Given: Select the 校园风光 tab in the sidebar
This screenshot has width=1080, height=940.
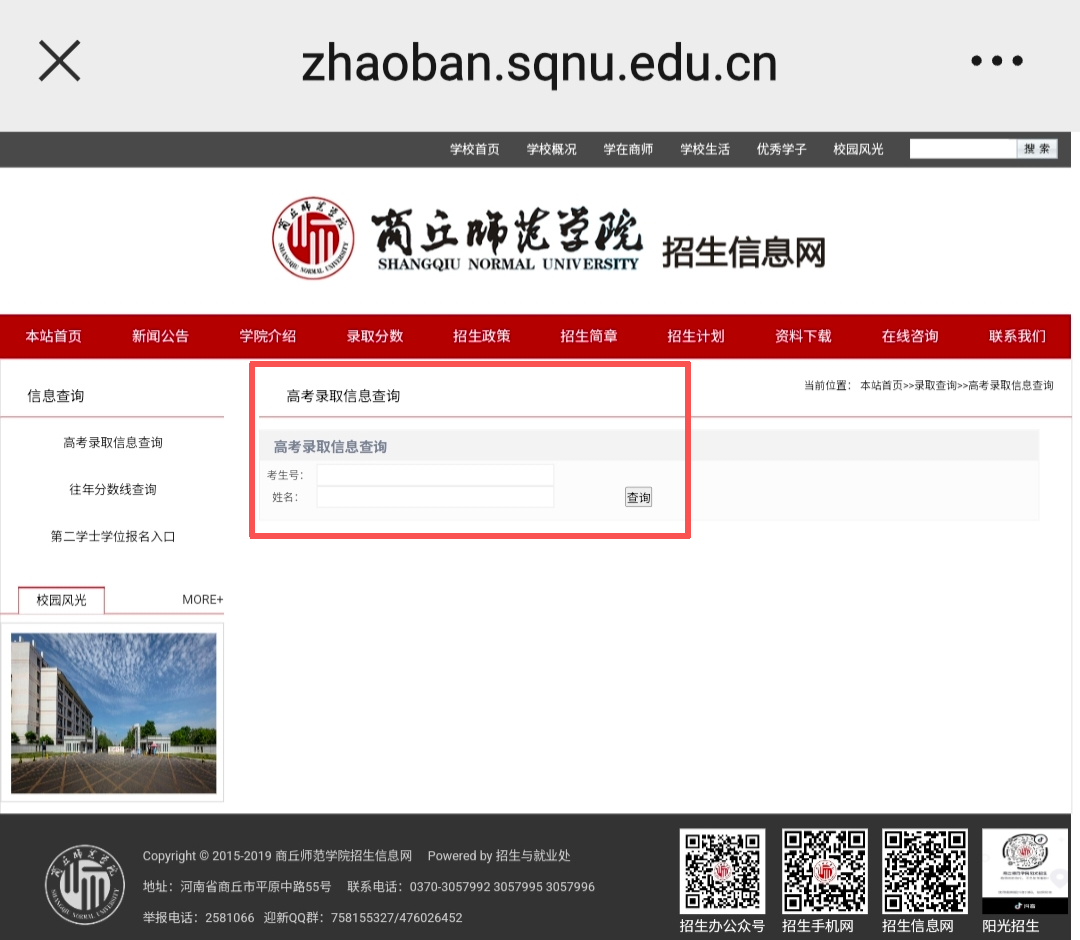Looking at the screenshot, I should 61,600.
